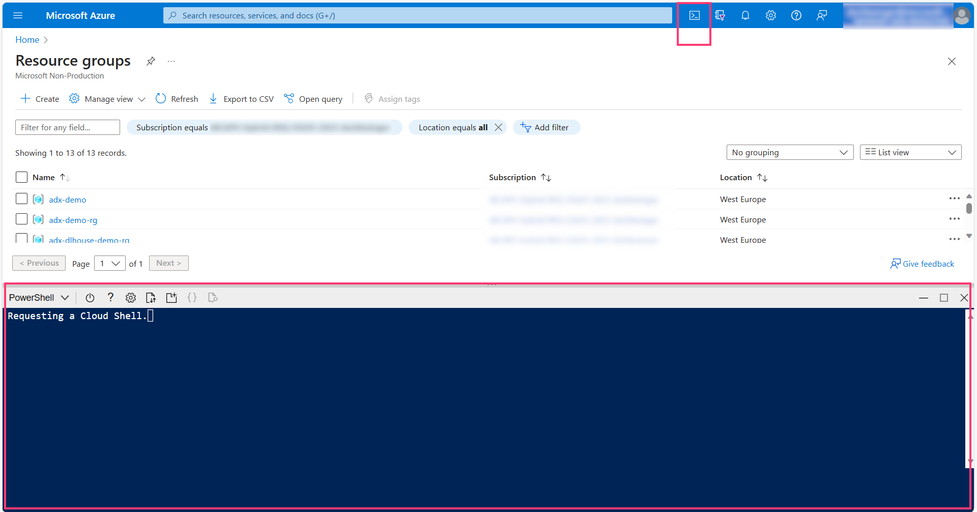Pin Resource groups to dashboard
The height and width of the screenshot is (512, 977).
(x=150, y=61)
